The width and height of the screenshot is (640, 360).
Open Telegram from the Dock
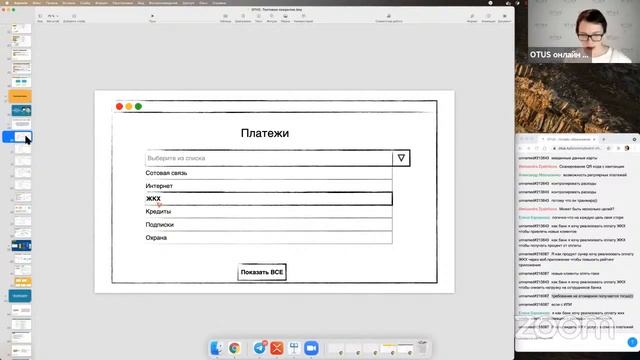point(260,348)
